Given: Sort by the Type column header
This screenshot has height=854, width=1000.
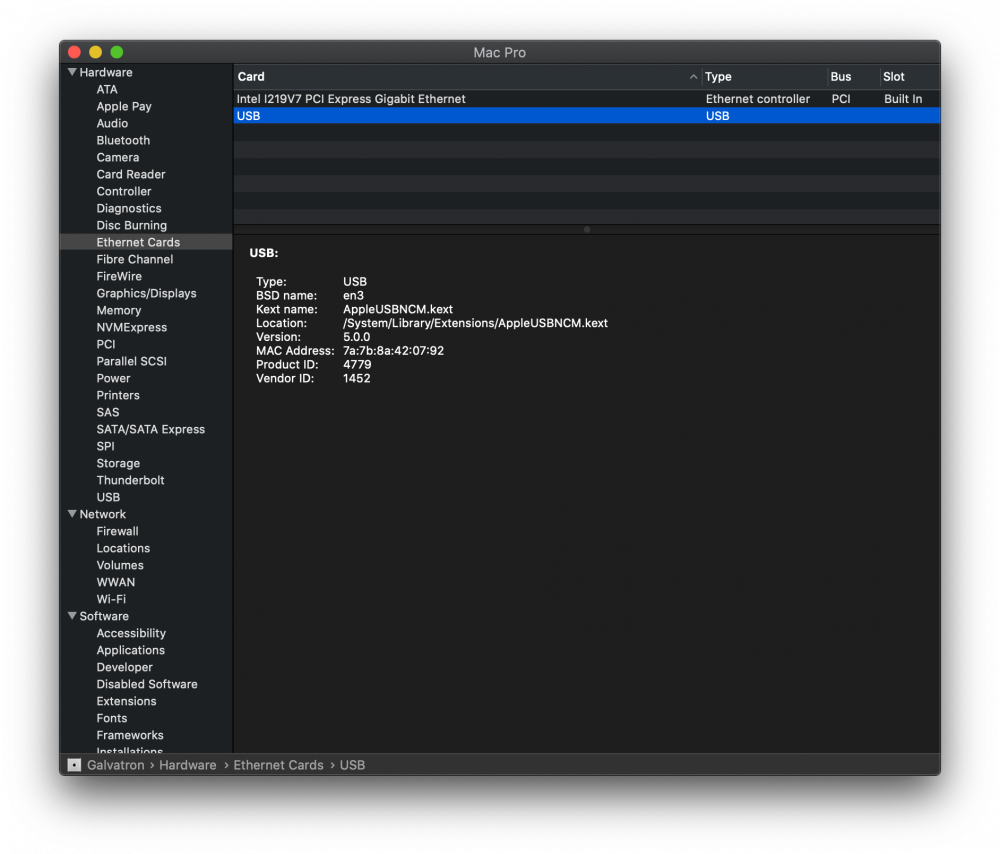Looking at the screenshot, I should 765,77.
